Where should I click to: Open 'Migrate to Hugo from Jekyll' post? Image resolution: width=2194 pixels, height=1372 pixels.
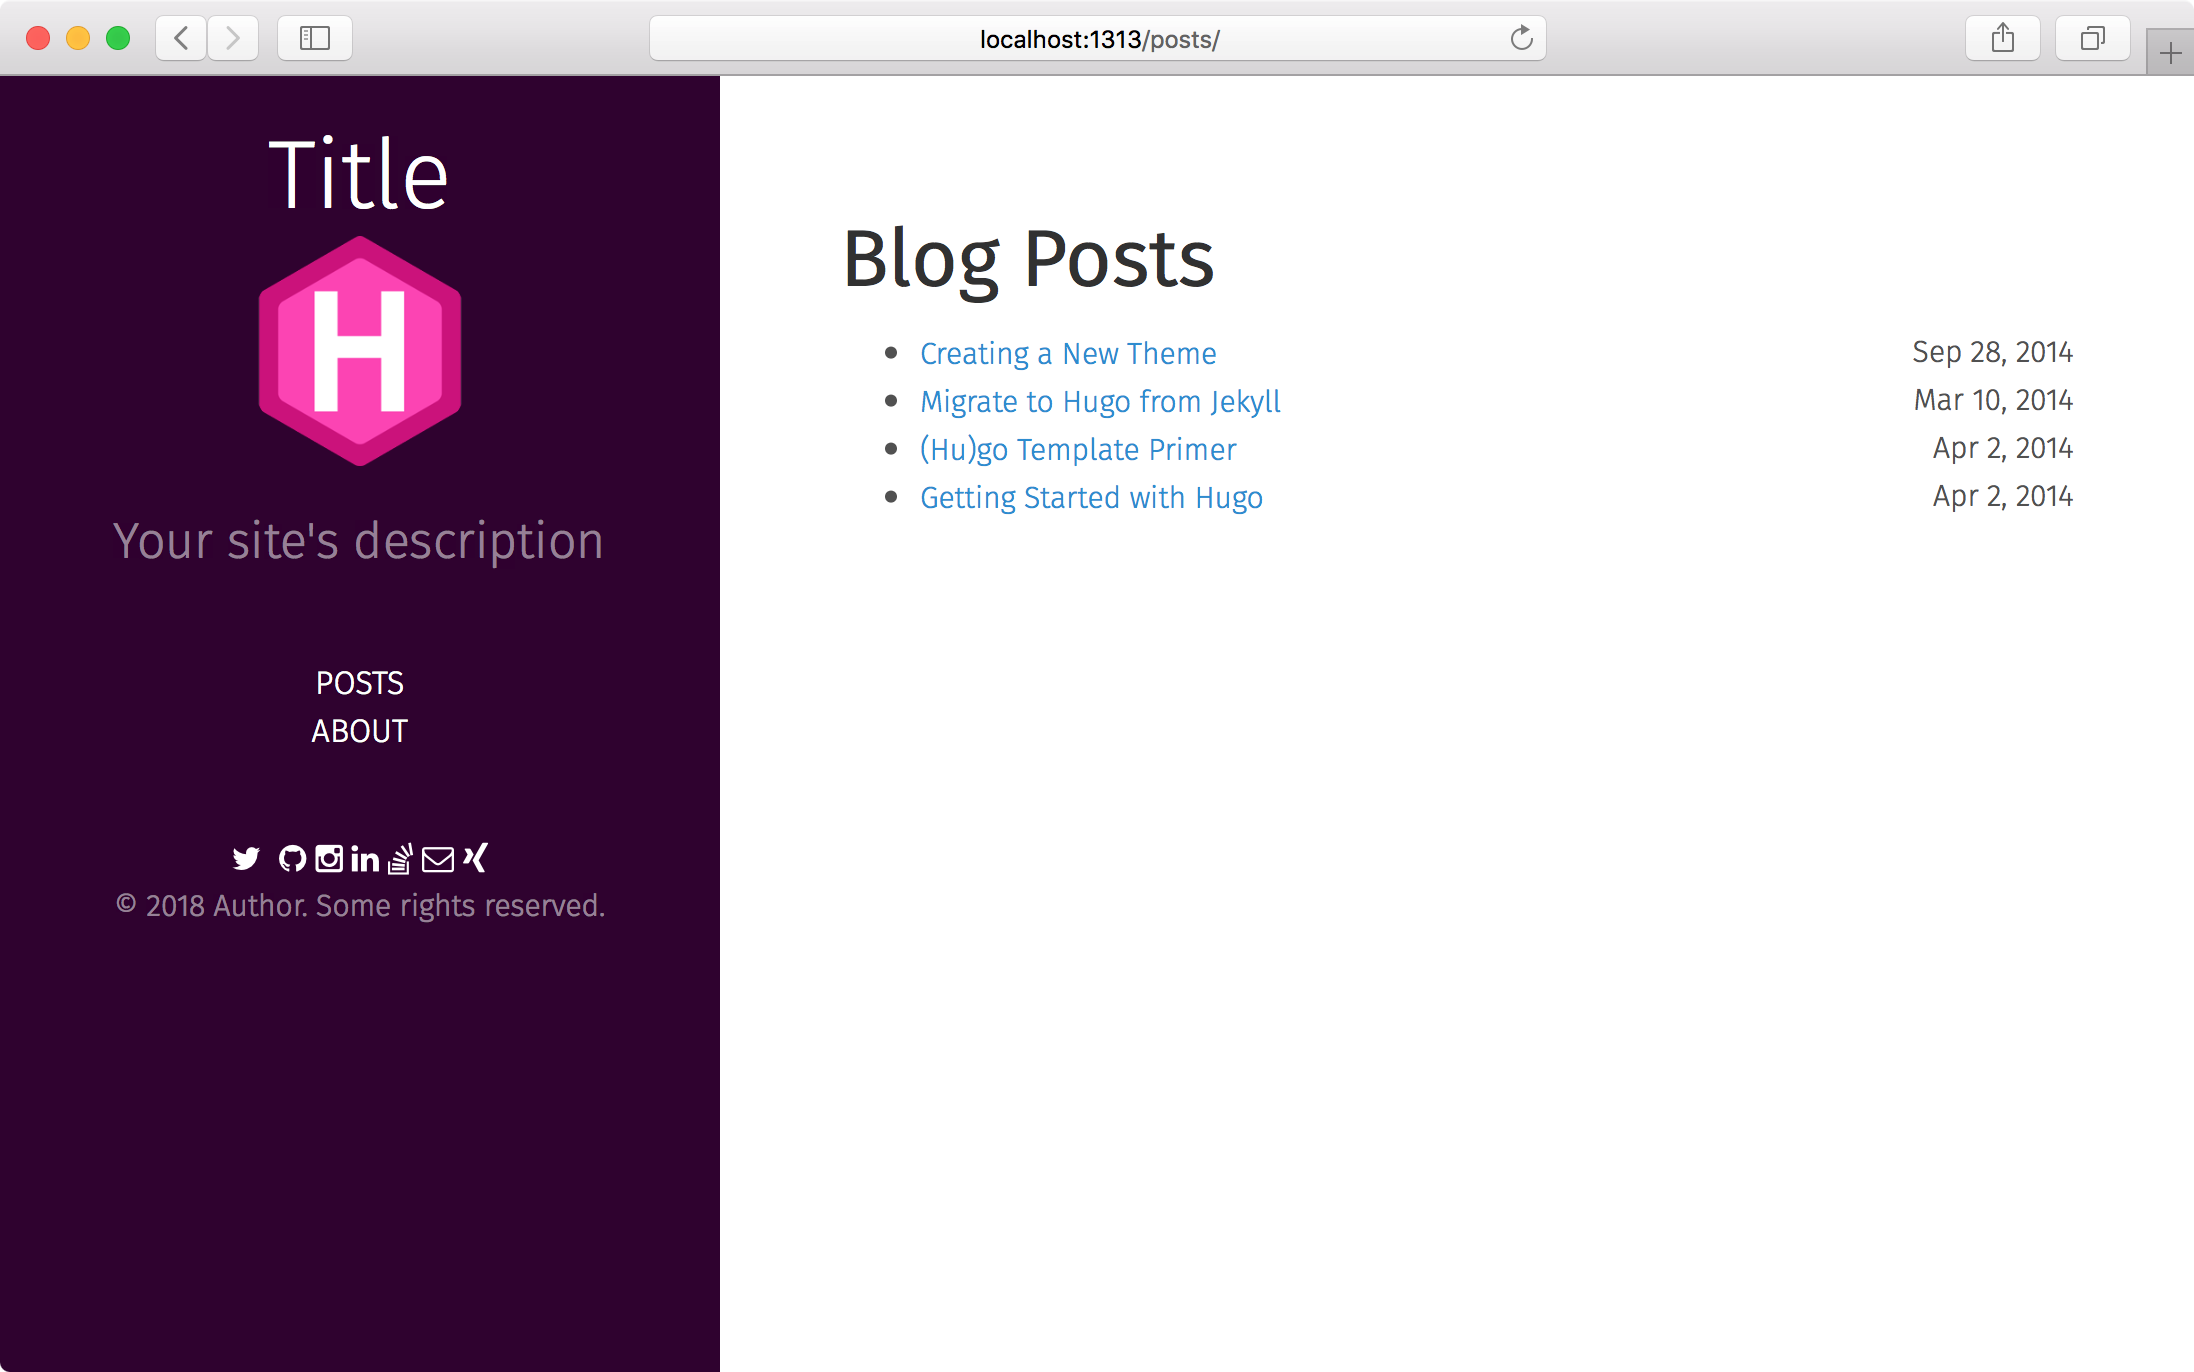click(1100, 401)
